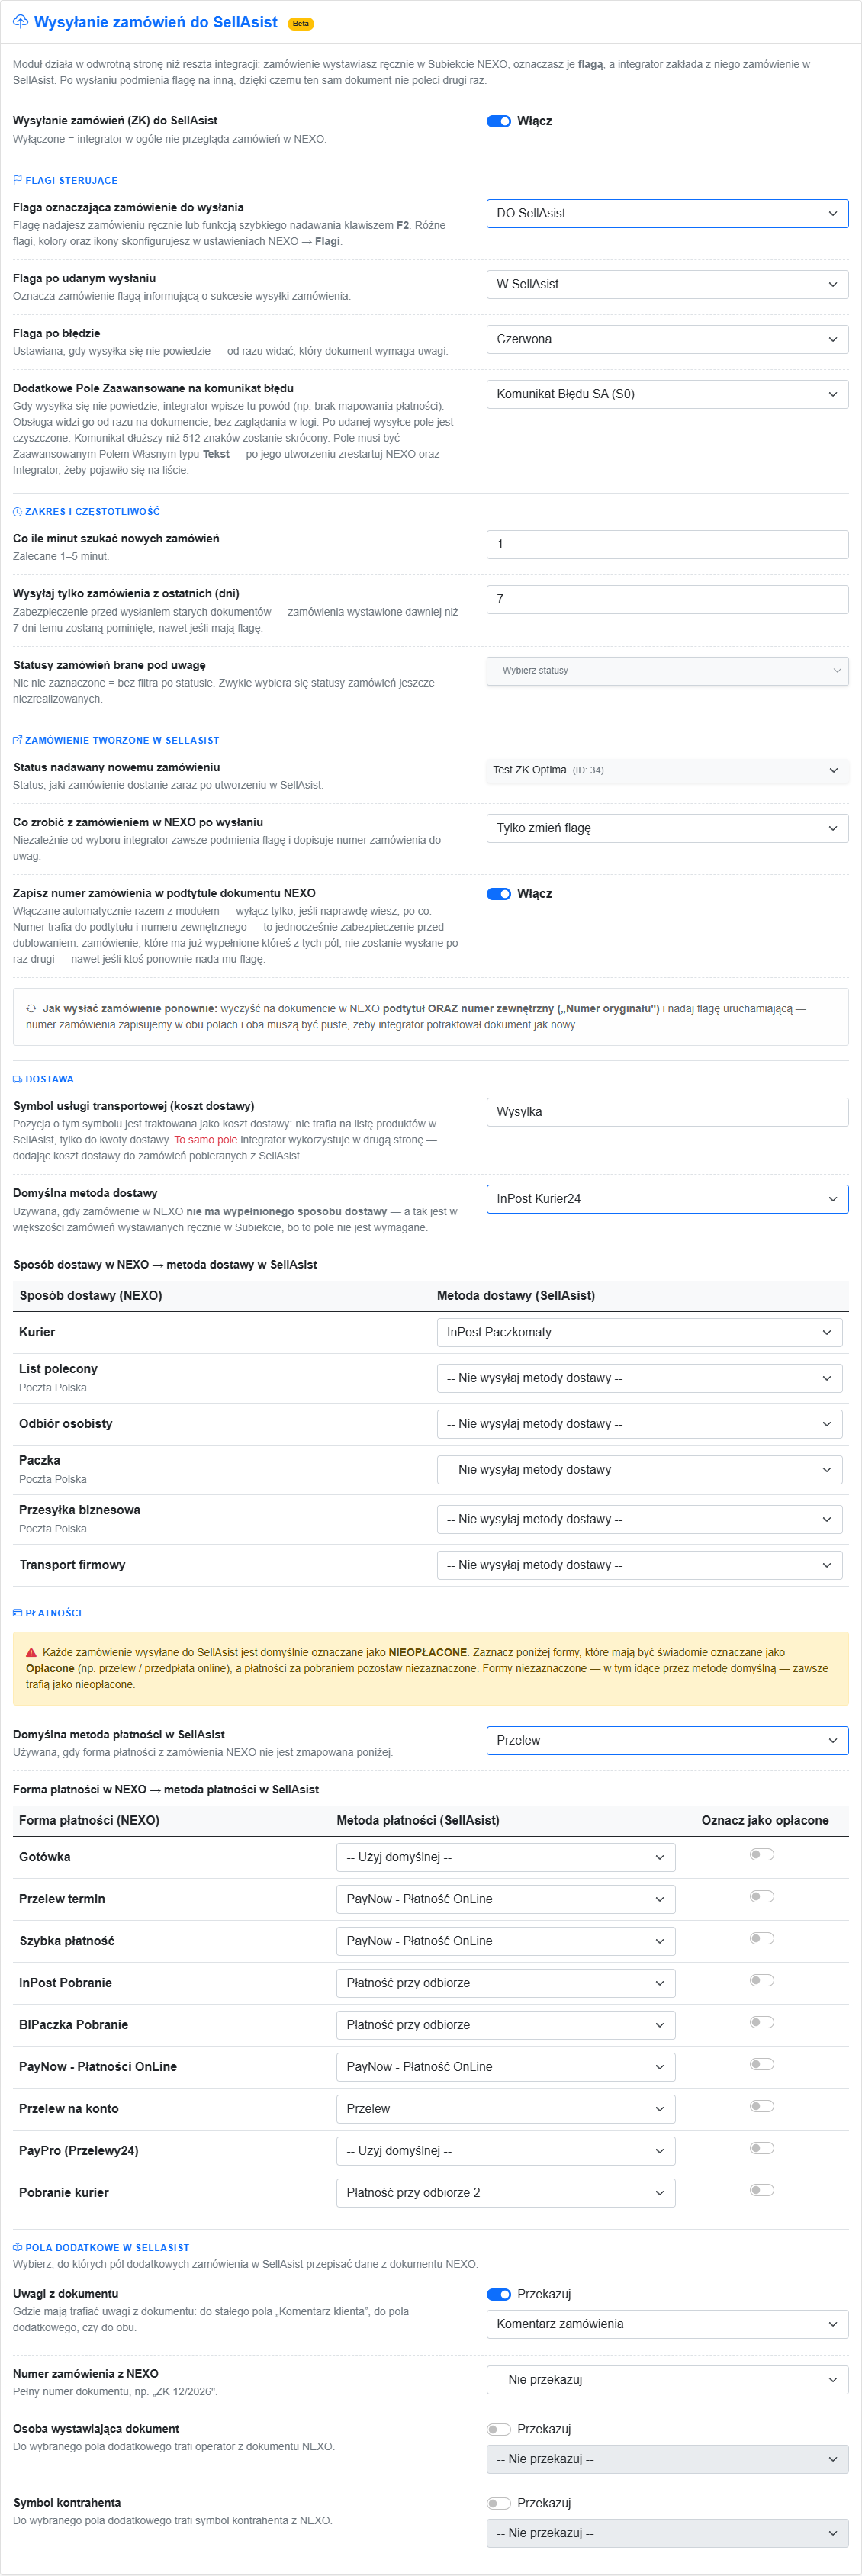Turn off Zapisz numer zamówienia w podtytule toggle

[499, 894]
